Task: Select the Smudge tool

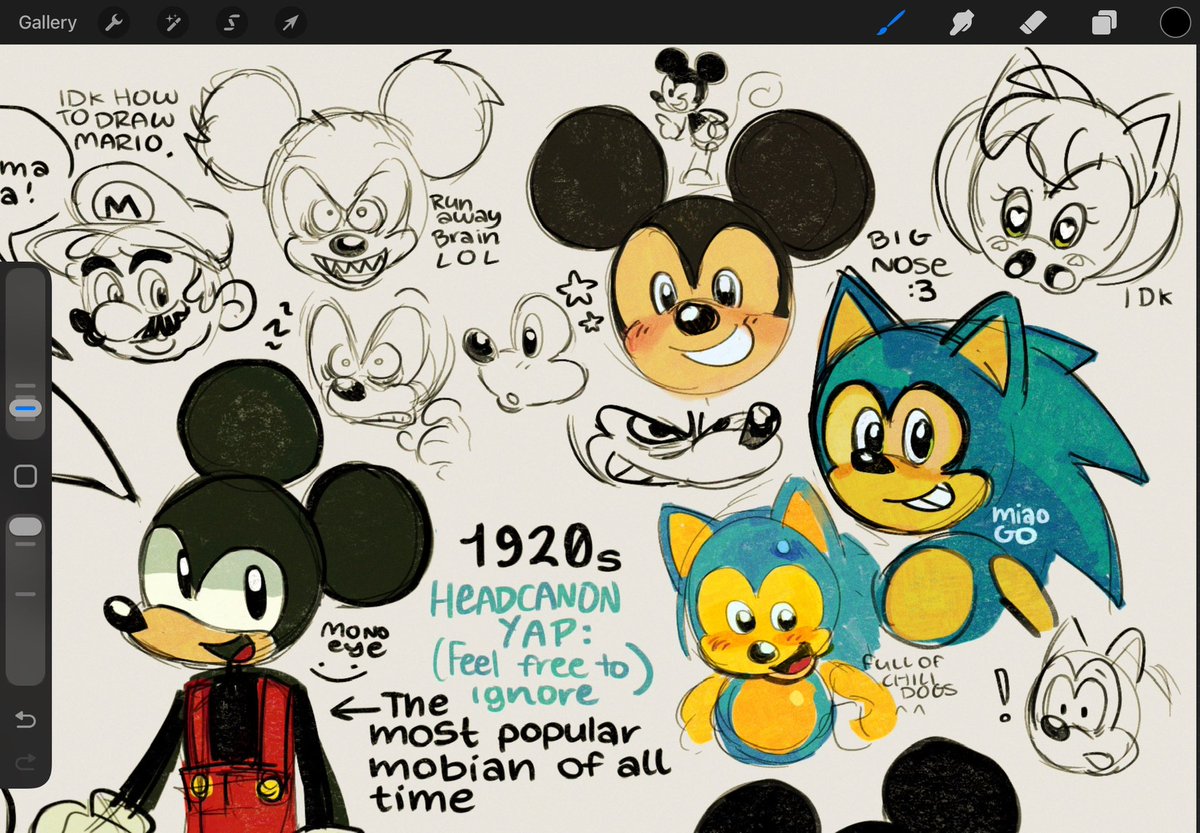Action: (x=961, y=22)
